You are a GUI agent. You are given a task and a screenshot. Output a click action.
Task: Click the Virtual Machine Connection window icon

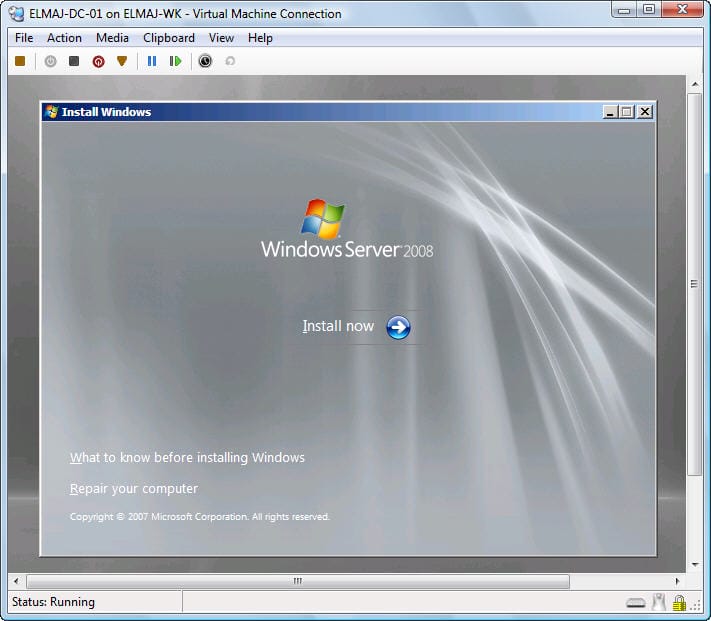point(16,14)
